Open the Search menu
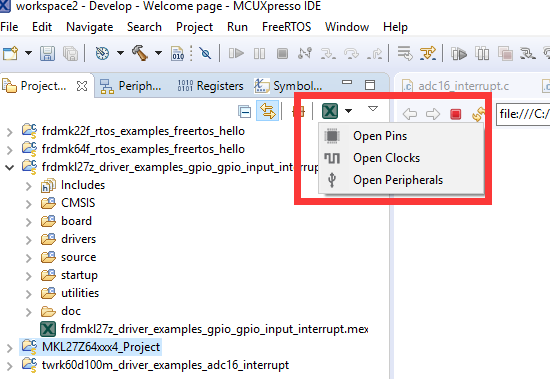The width and height of the screenshot is (550, 379). (x=144, y=27)
